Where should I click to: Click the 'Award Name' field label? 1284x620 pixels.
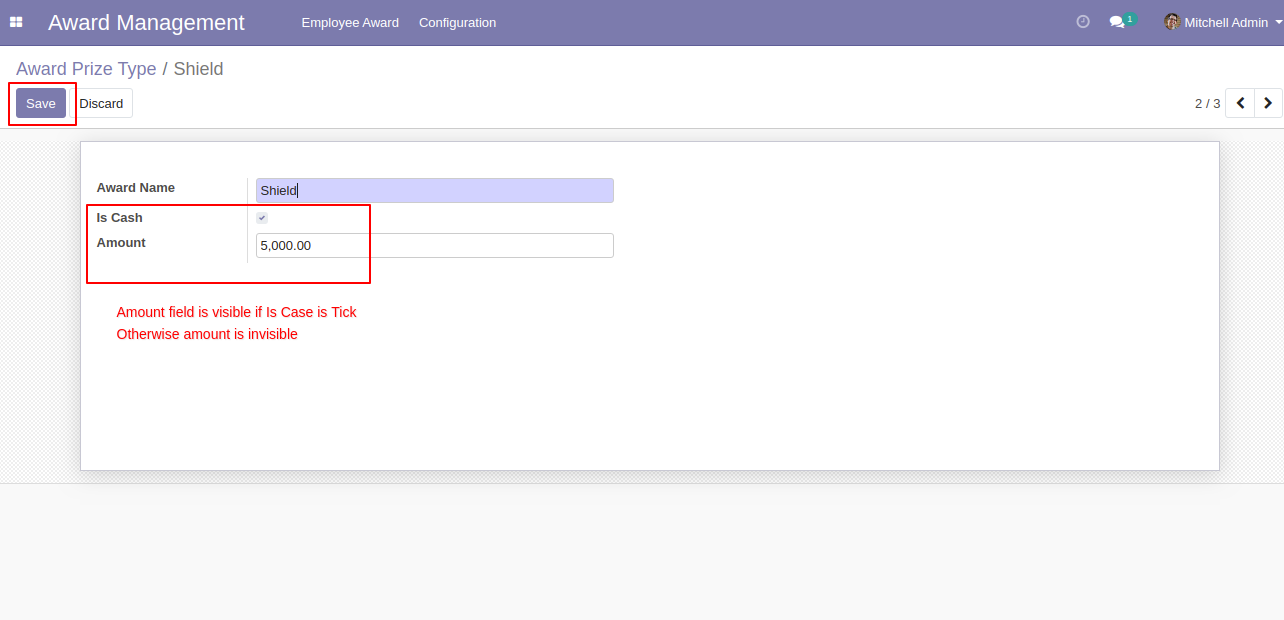coord(135,188)
